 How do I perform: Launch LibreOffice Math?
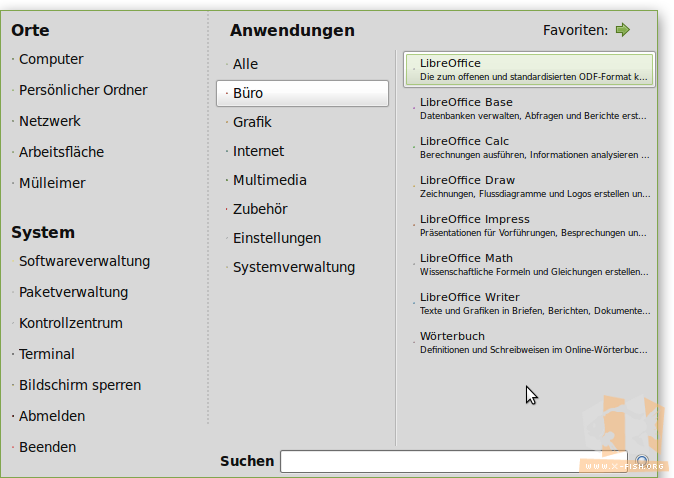[529, 265]
